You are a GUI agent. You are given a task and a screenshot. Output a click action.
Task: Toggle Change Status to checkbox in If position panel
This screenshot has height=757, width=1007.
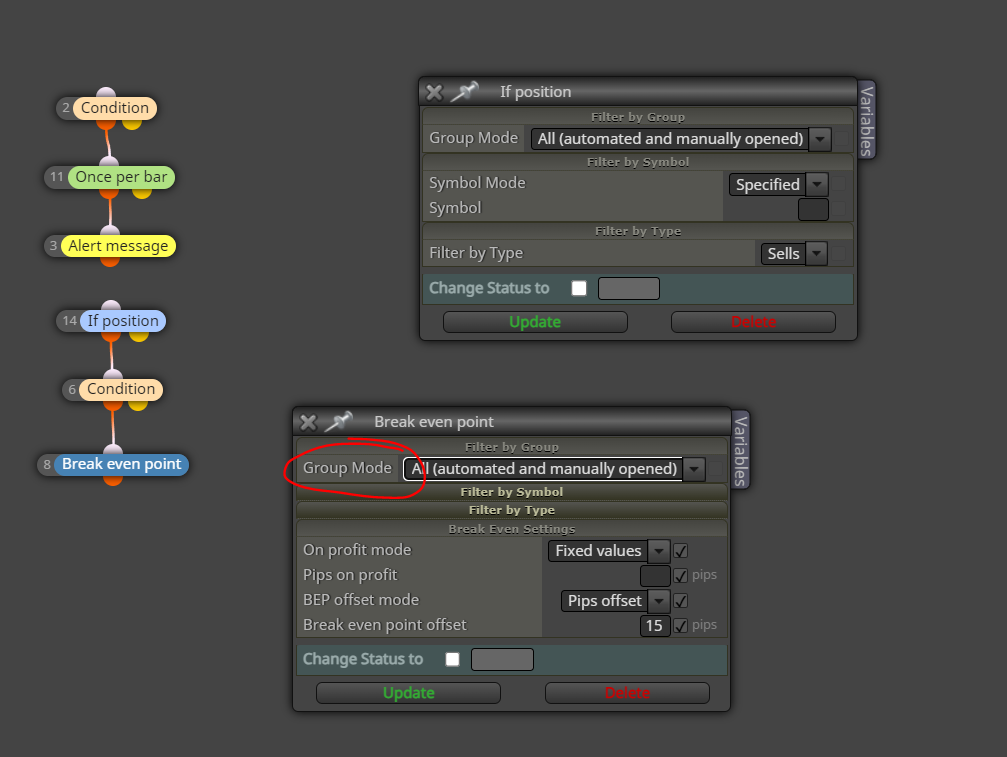coord(579,288)
